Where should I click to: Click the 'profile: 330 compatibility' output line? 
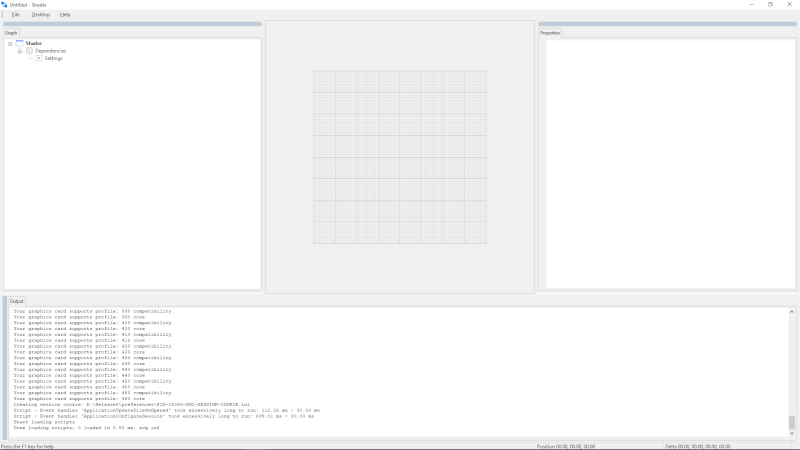tap(92, 311)
